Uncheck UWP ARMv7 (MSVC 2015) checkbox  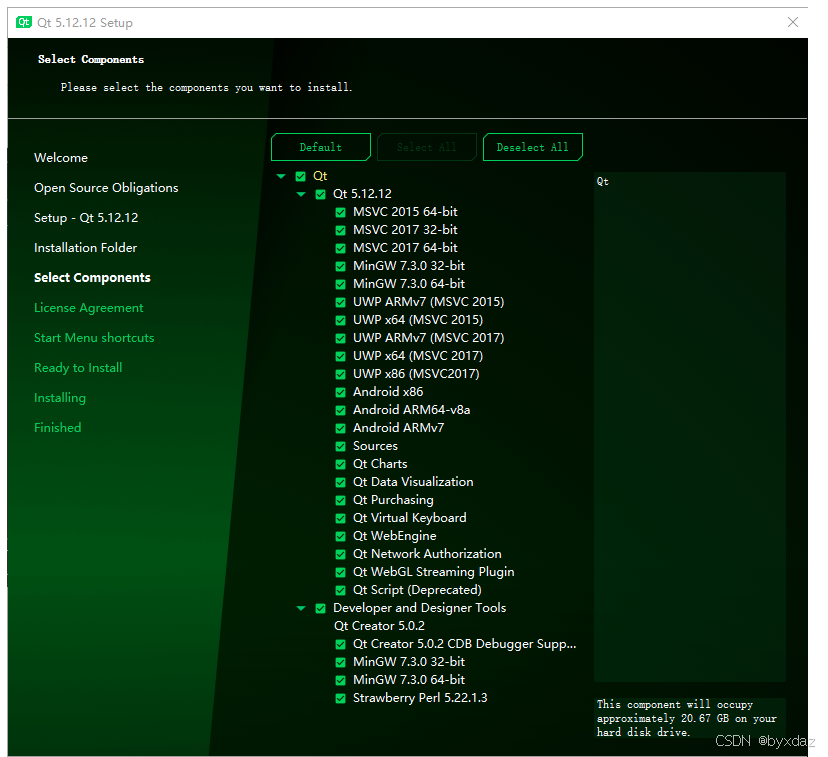tap(341, 302)
